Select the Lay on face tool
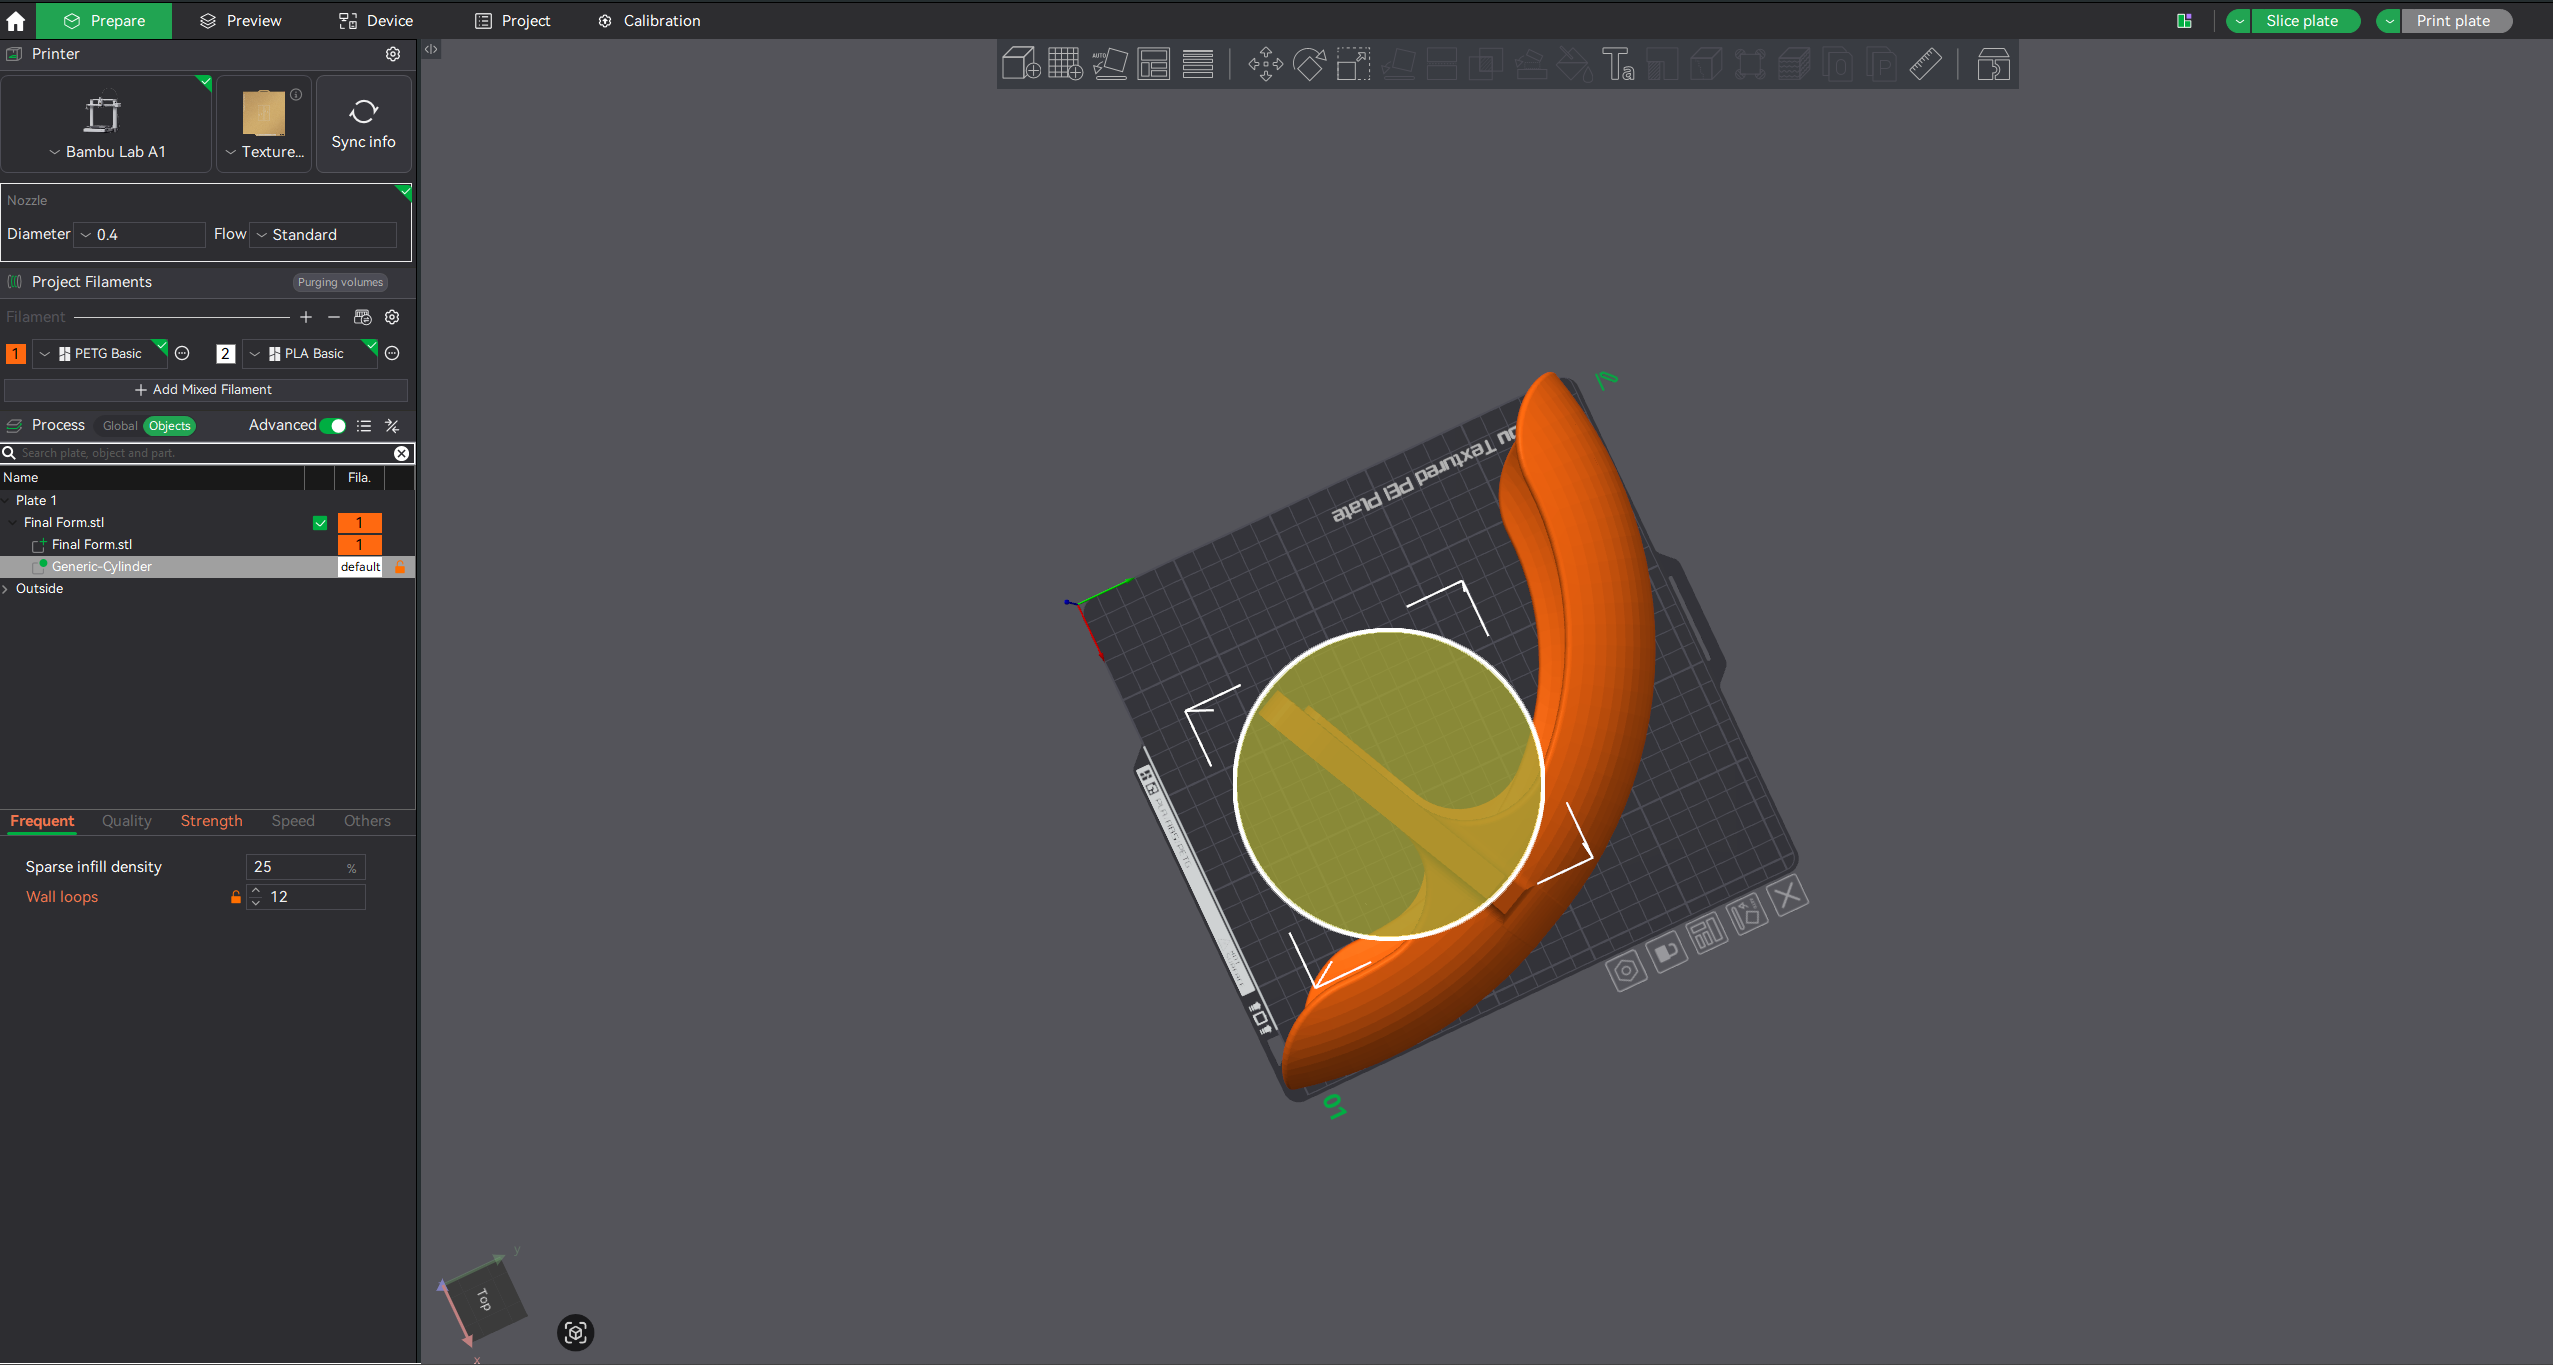Screen dimensions: 2553x1365 (x=1397, y=64)
